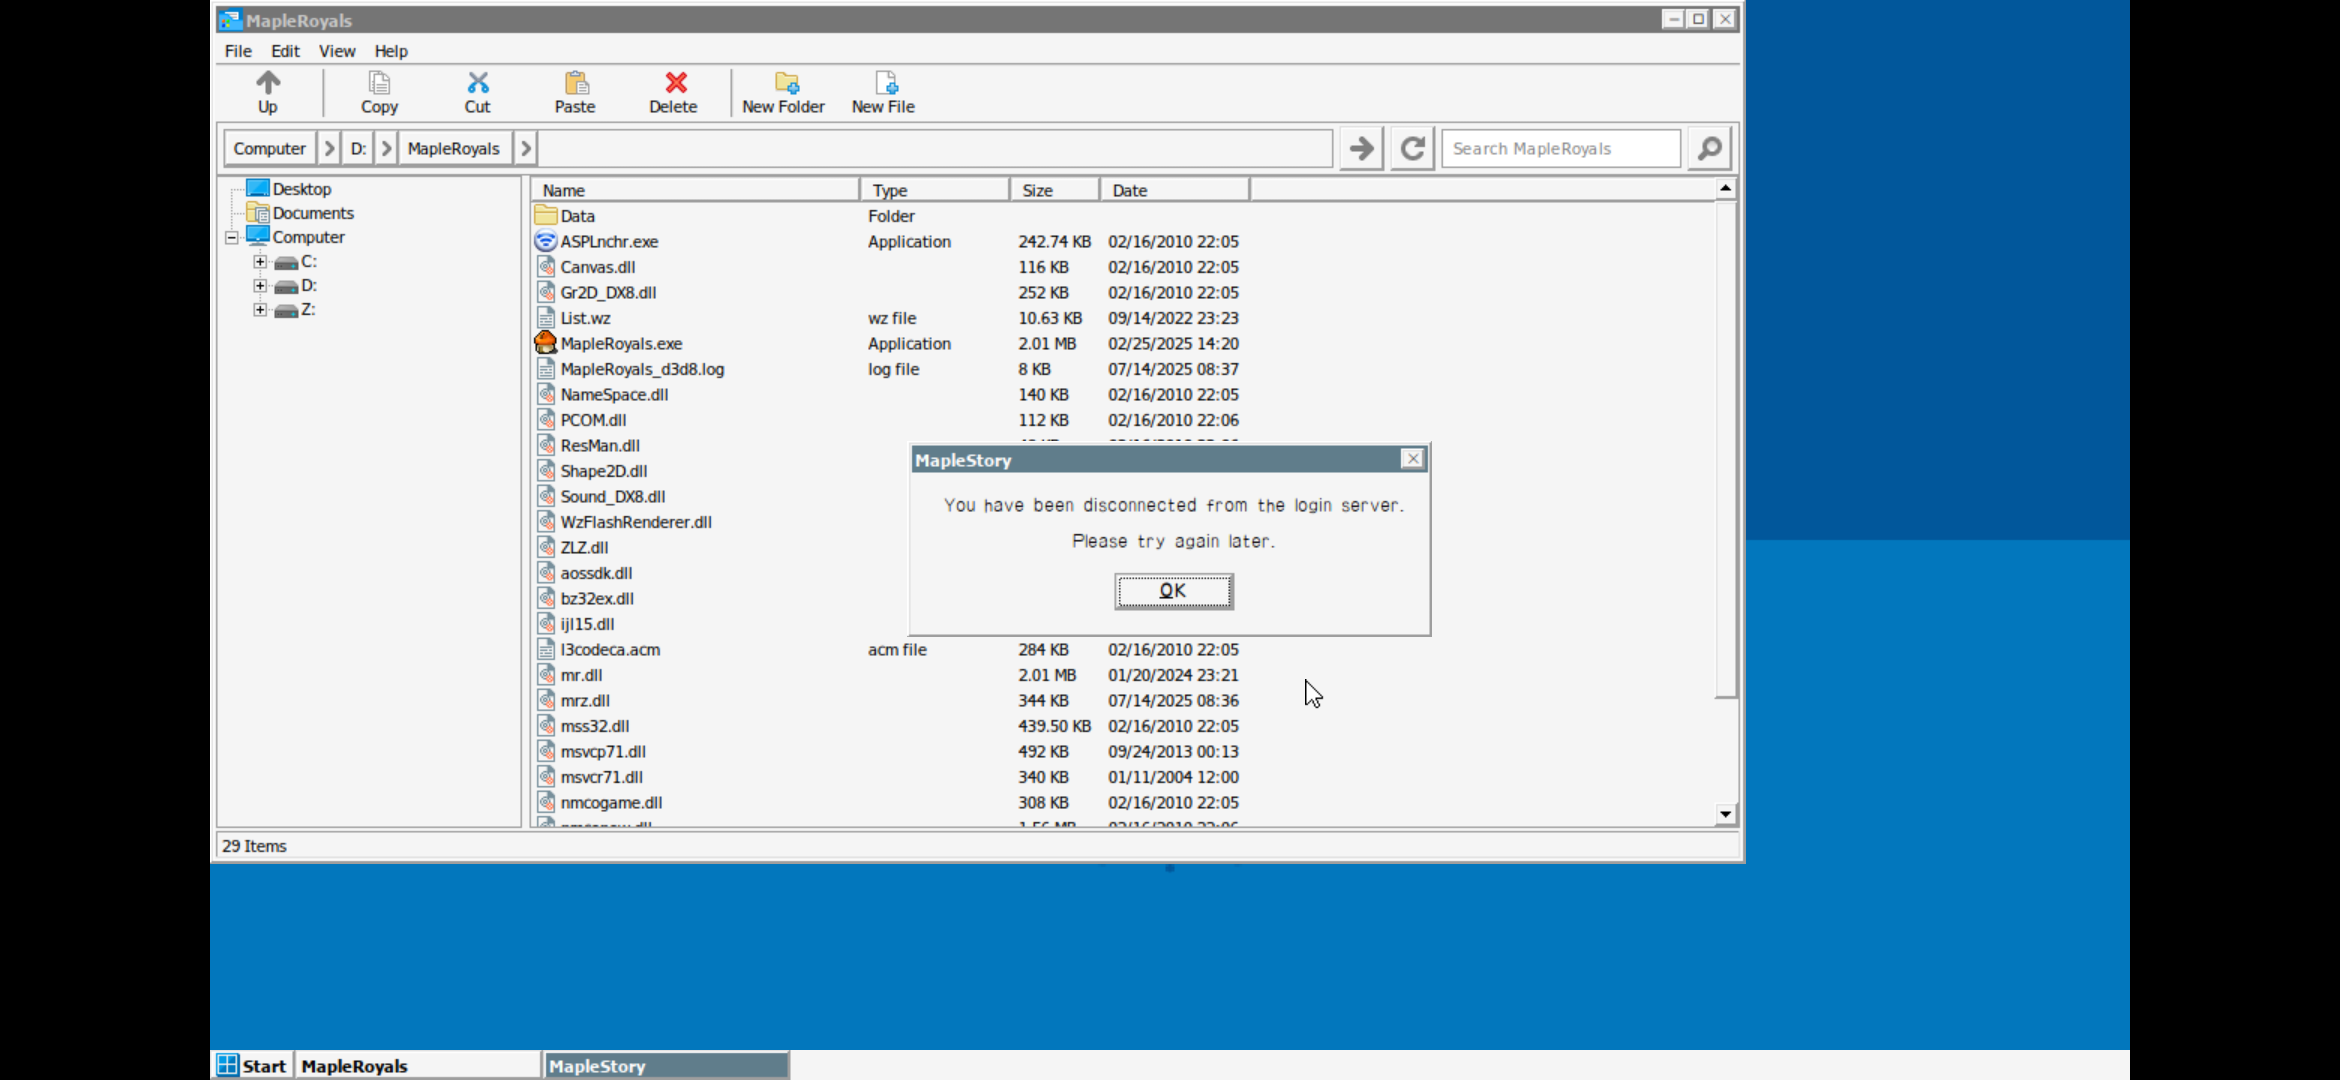This screenshot has width=2340, height=1080.
Task: Click the red Delete icon
Action: click(x=675, y=83)
